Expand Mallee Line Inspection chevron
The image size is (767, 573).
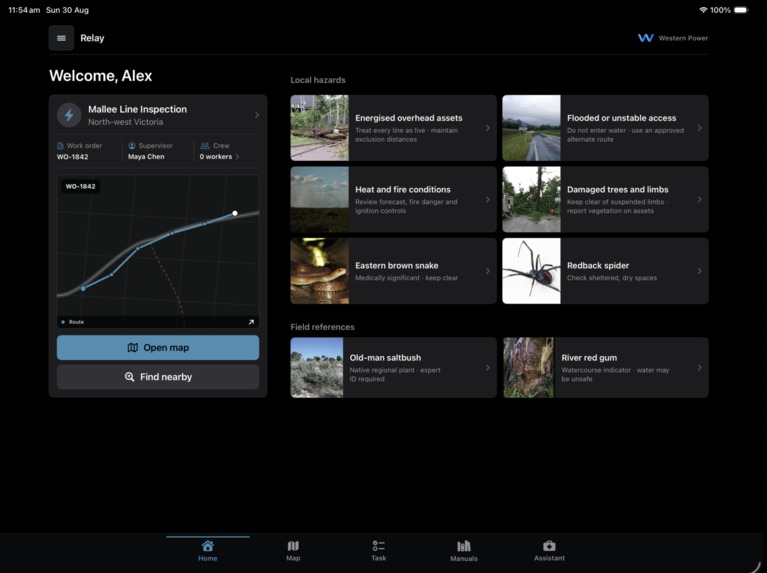pyautogui.click(x=257, y=115)
